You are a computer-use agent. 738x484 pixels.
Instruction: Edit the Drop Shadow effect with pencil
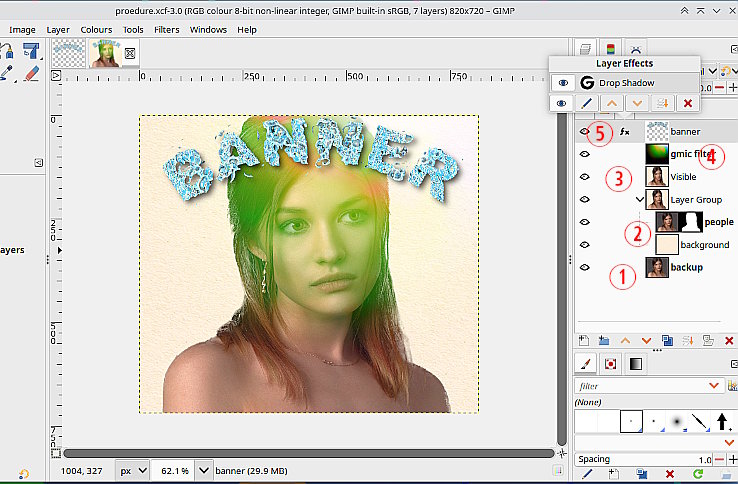(586, 103)
